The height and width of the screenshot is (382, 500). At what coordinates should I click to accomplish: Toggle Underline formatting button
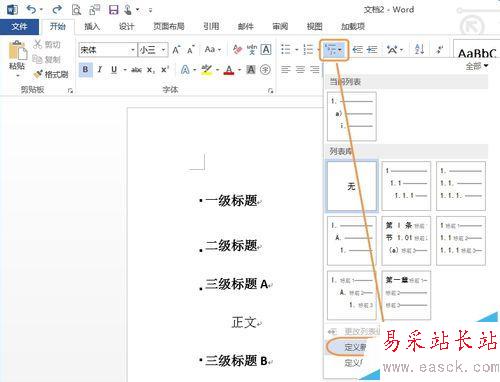tap(114, 70)
